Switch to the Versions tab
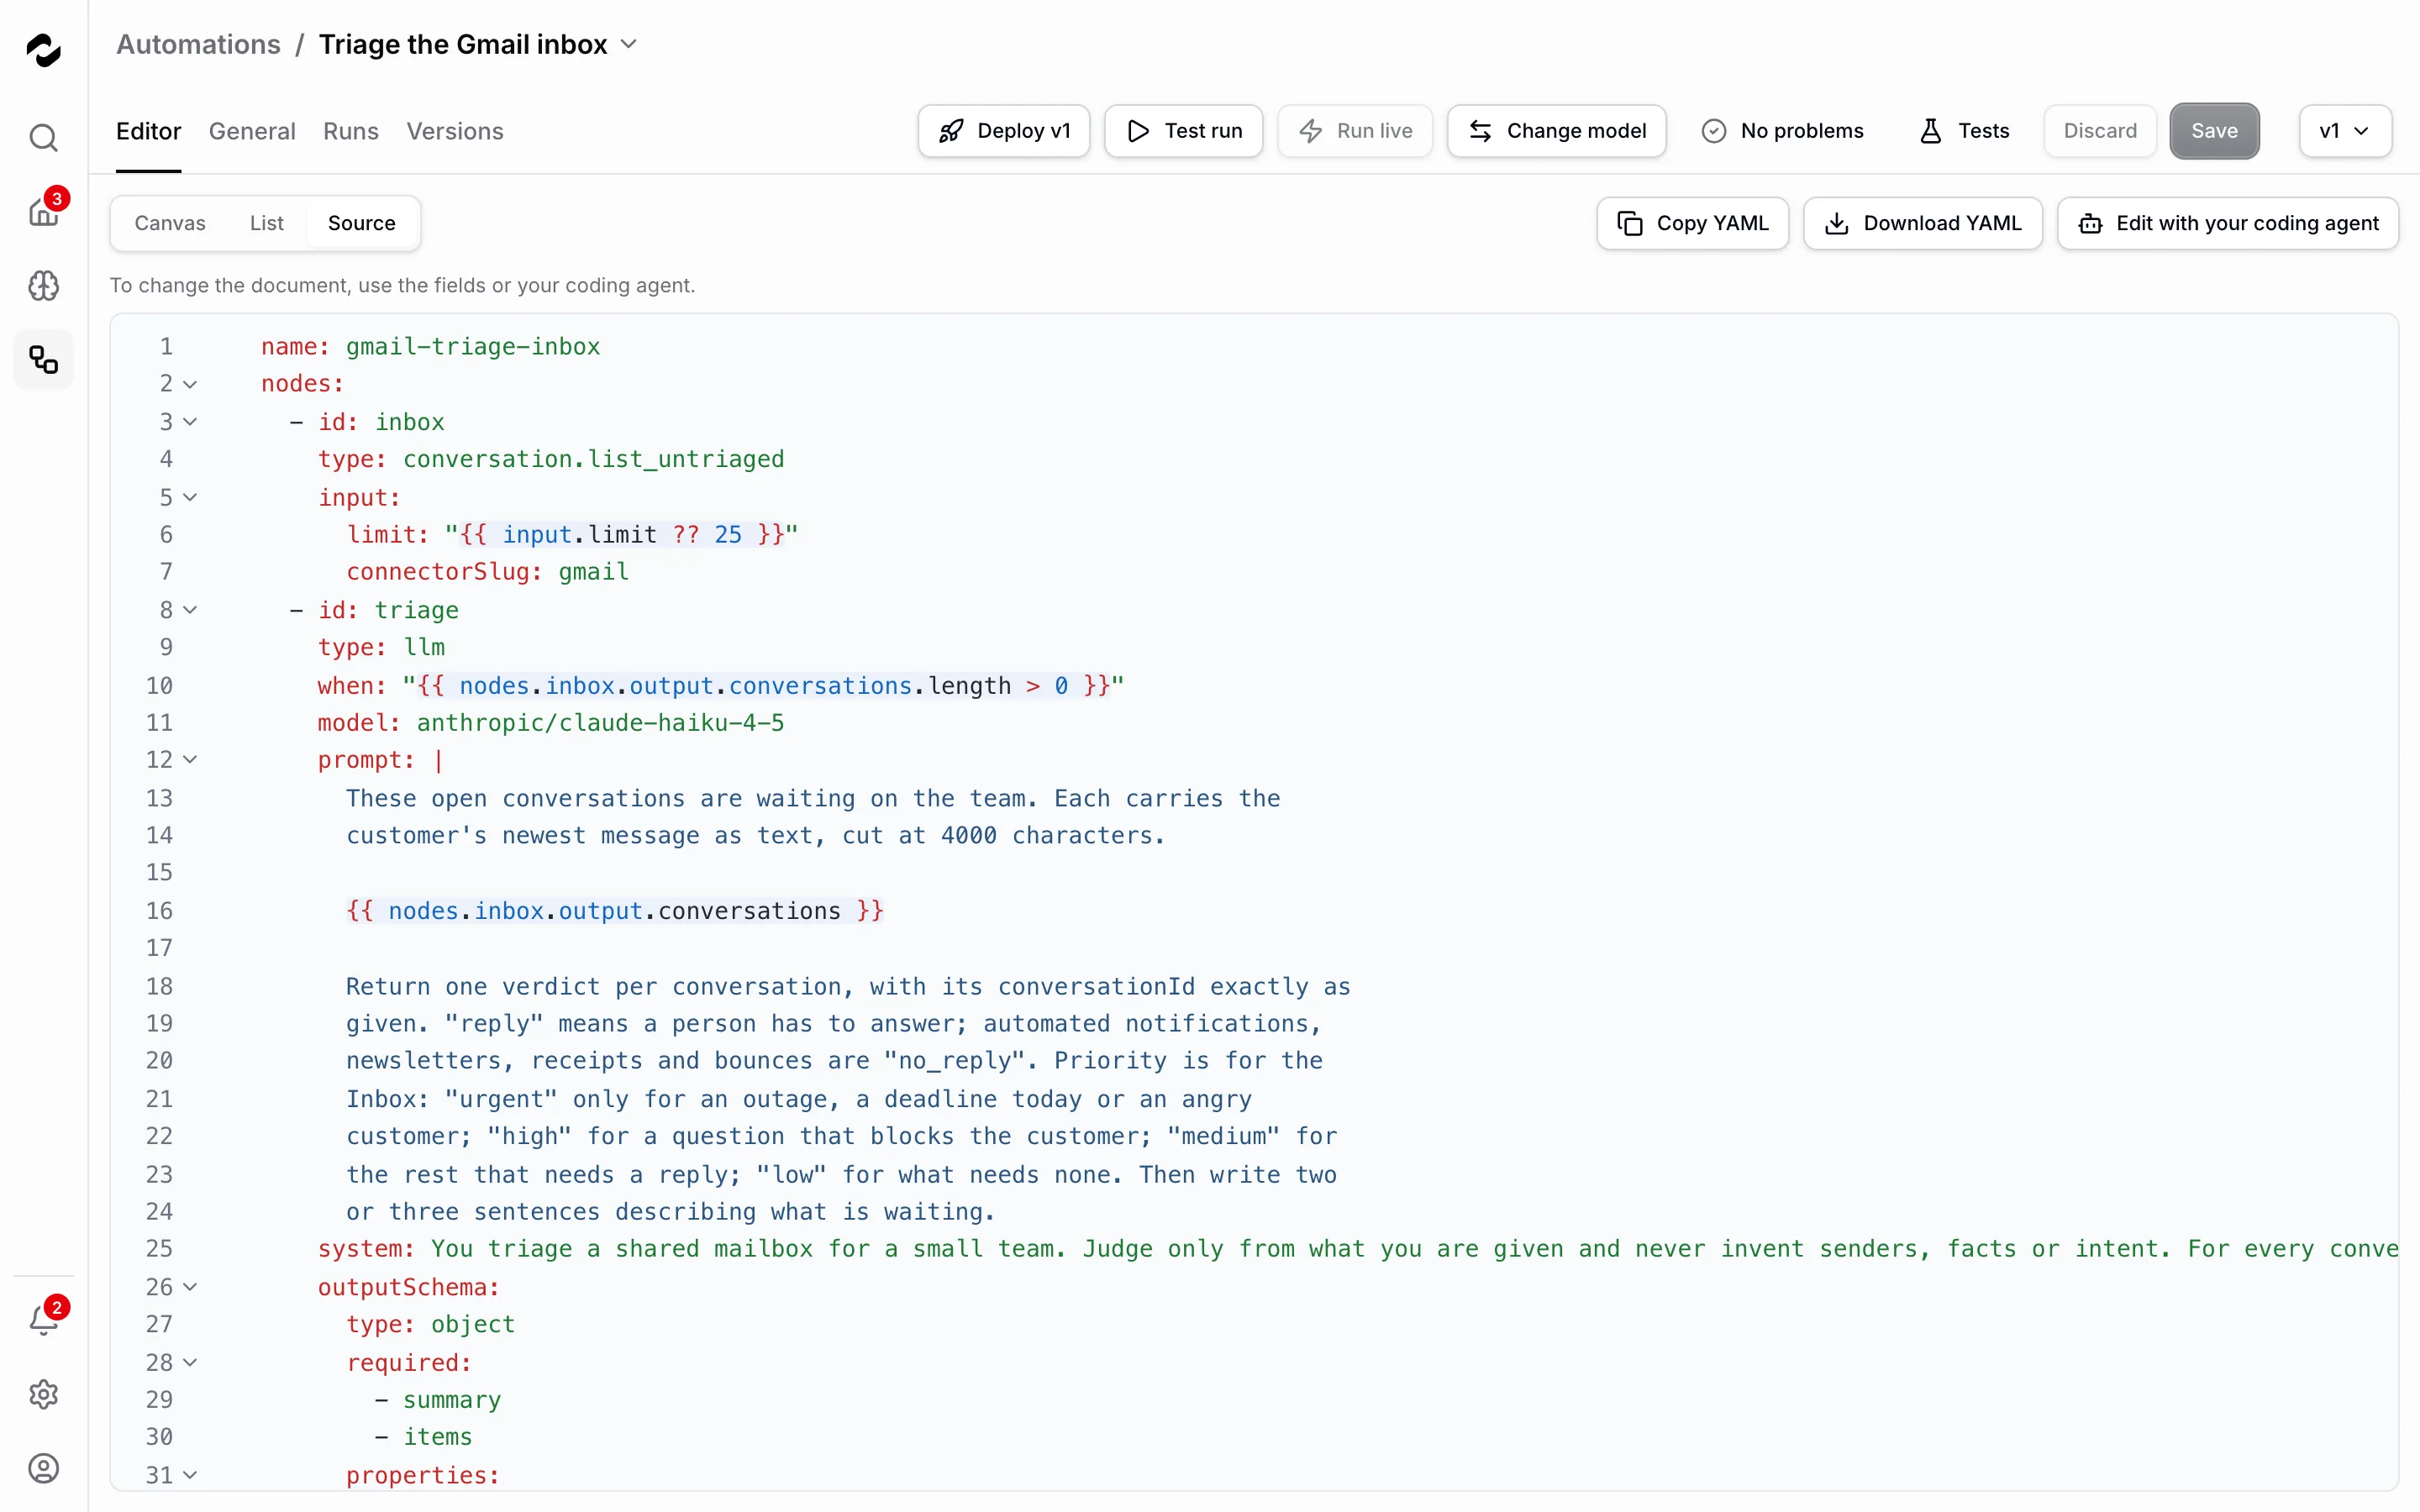 455,131
